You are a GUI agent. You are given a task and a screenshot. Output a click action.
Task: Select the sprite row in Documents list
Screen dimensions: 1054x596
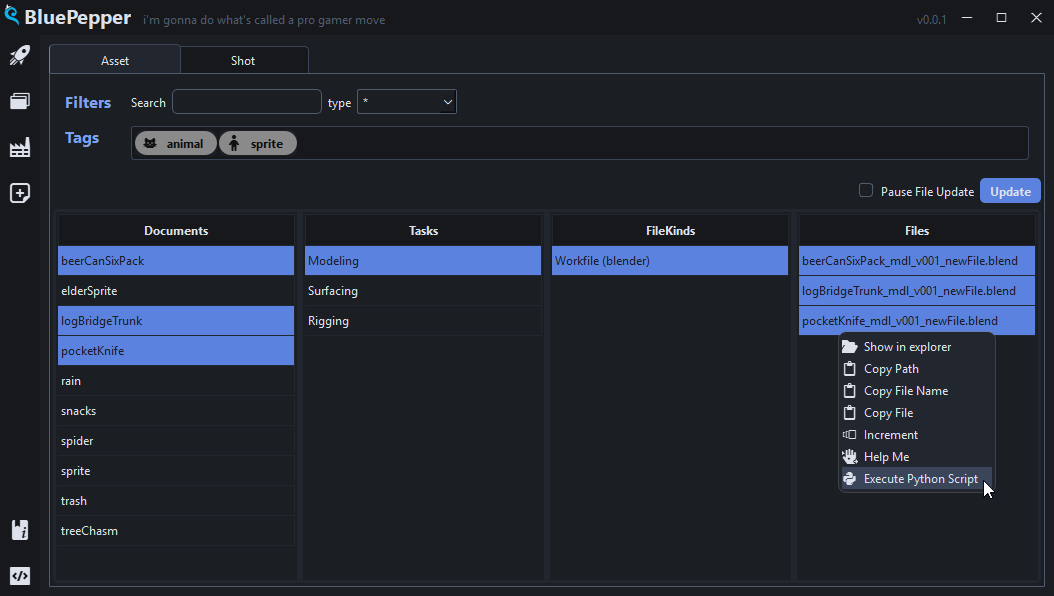click(176, 471)
